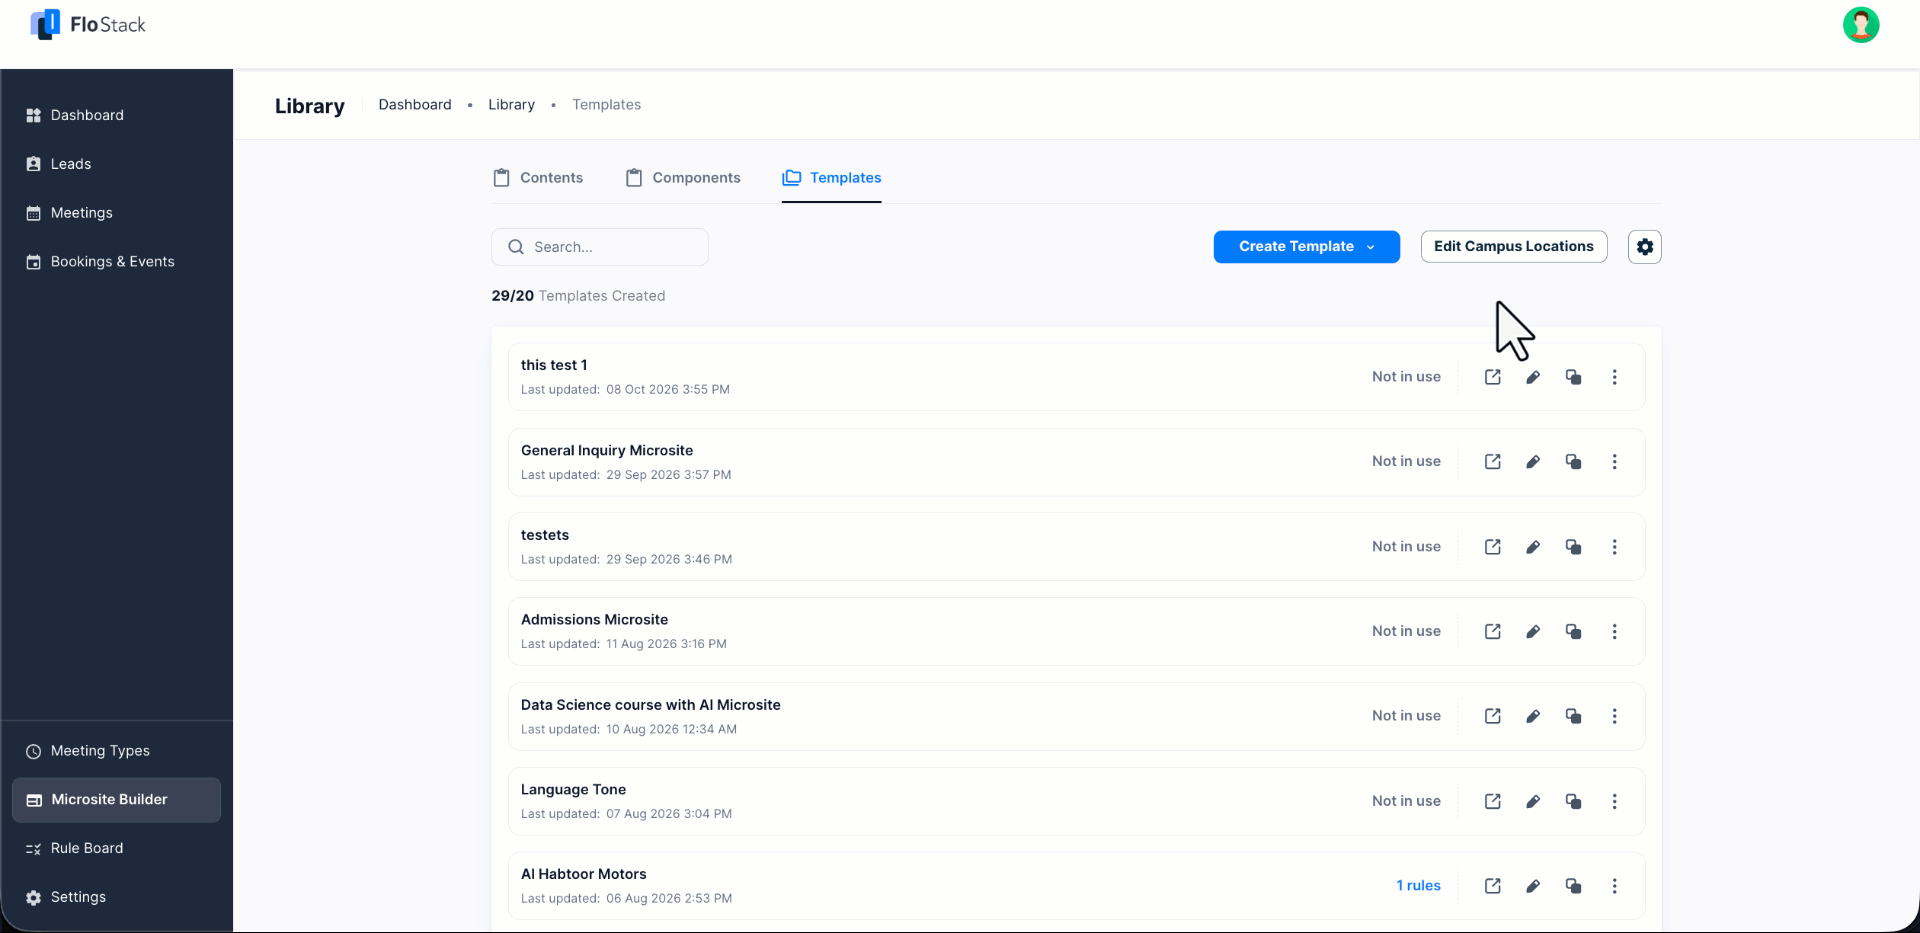Edit the 'testets' template
The width and height of the screenshot is (1920, 933).
1533,547
